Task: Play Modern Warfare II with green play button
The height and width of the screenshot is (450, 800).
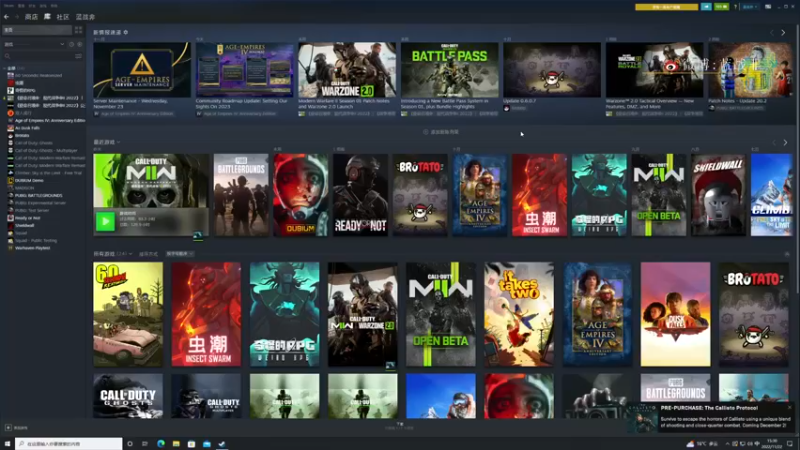Action: 106,222
